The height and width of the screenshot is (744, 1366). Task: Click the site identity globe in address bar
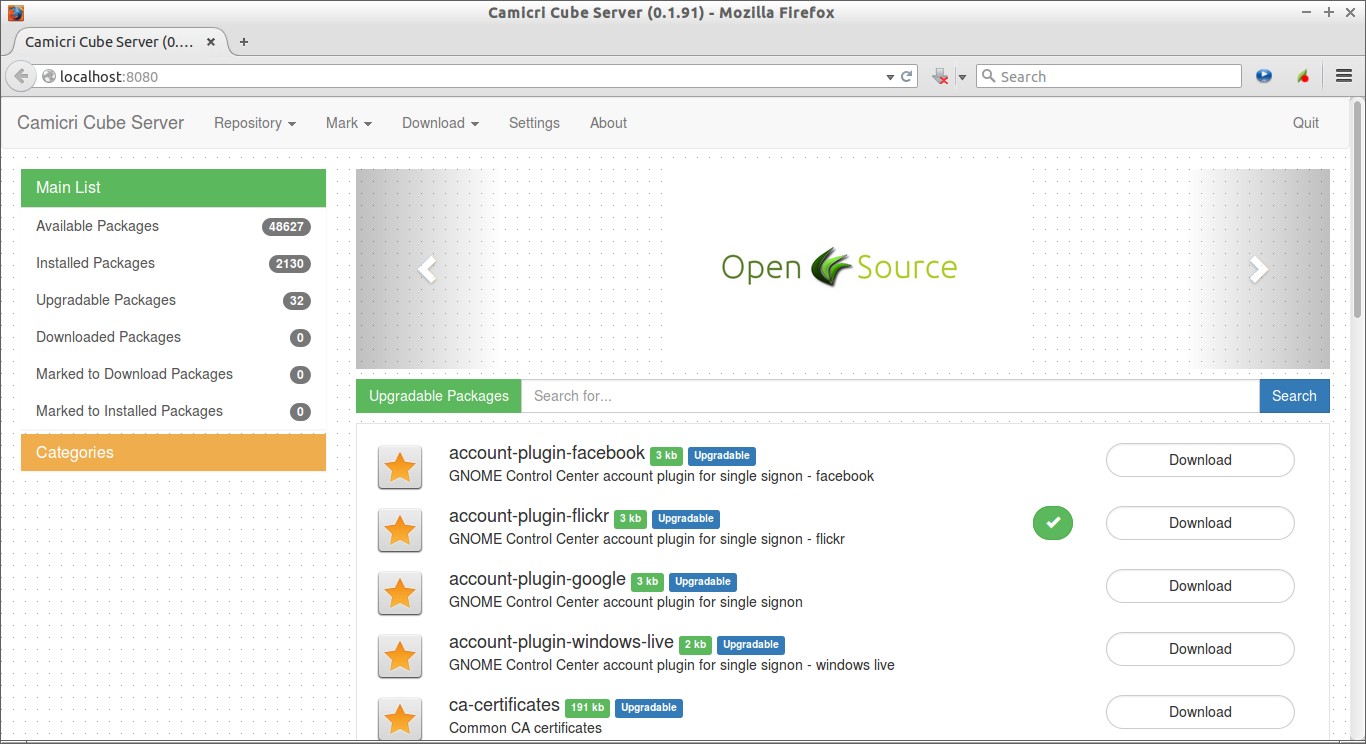coord(48,76)
